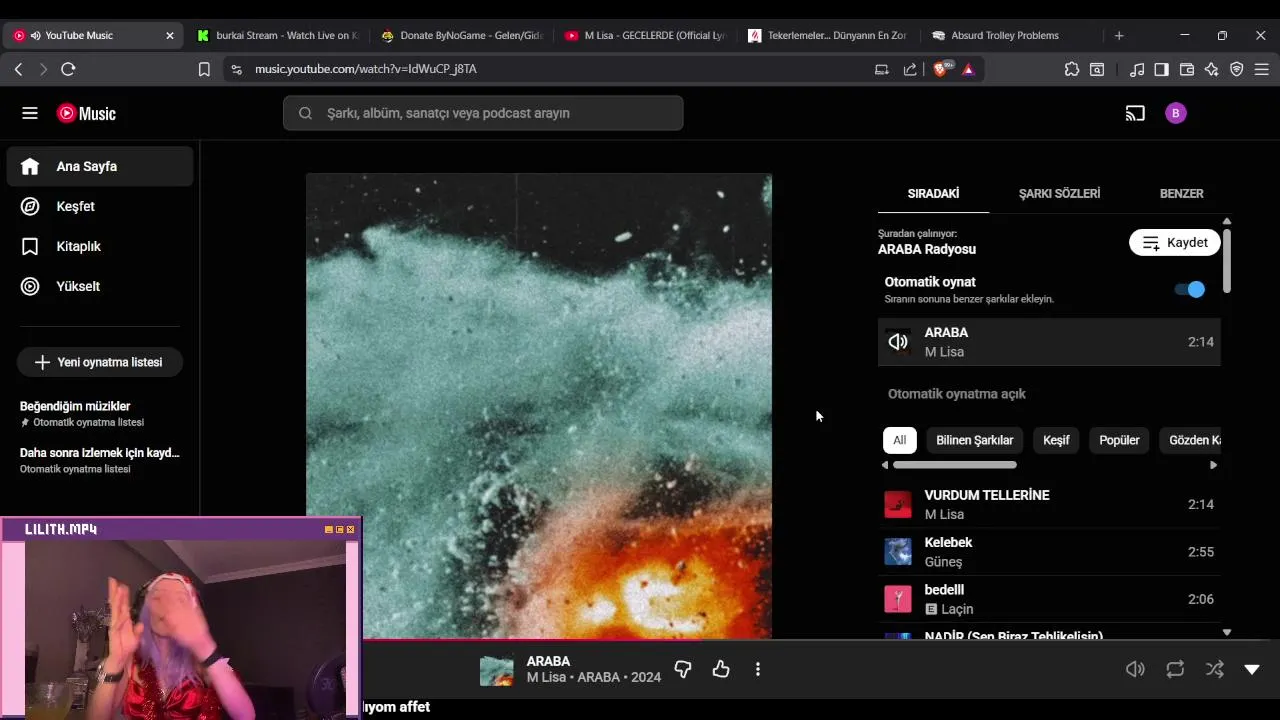The image size is (1280, 720).
Task: Click the bookmark icon beside the address bar
Action: [x=204, y=69]
